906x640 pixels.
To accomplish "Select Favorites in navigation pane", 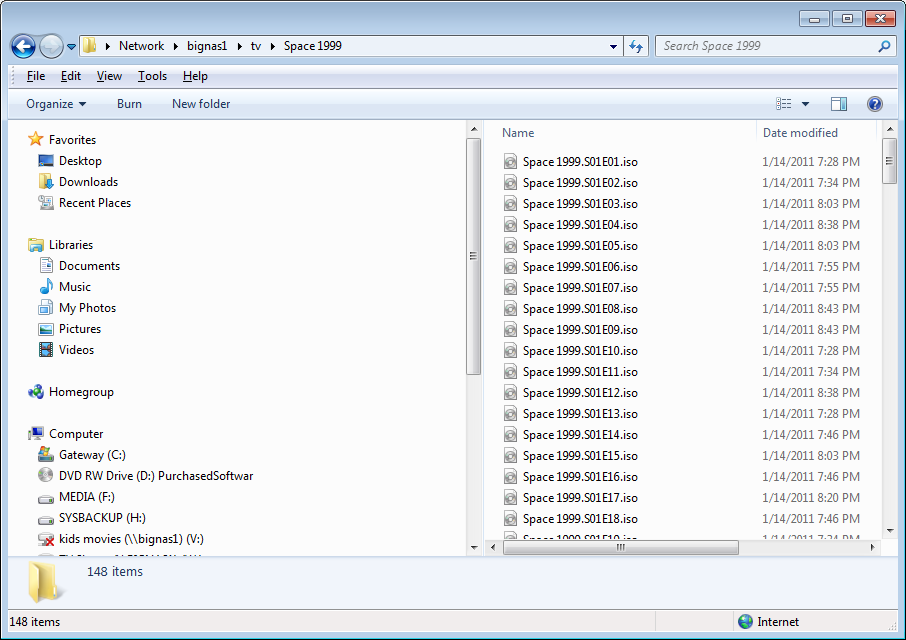I will click(x=72, y=140).
